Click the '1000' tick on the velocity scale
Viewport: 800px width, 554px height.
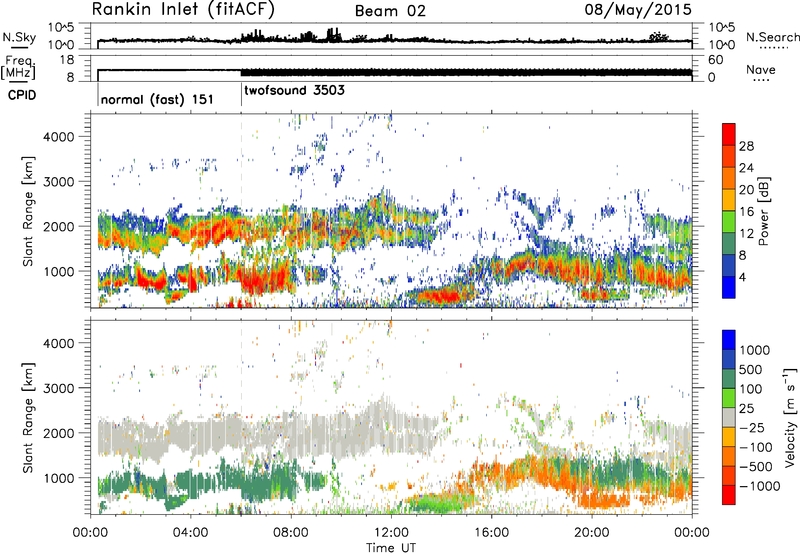tap(754, 350)
